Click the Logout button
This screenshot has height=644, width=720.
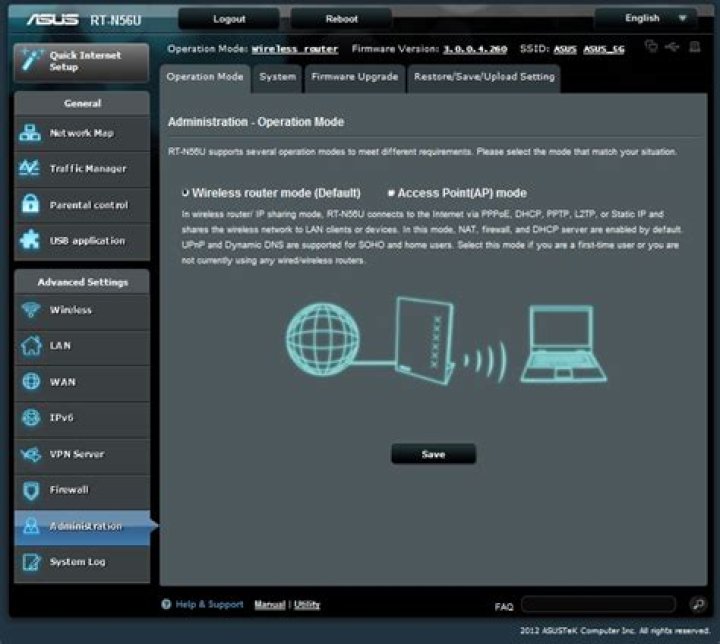click(x=229, y=19)
